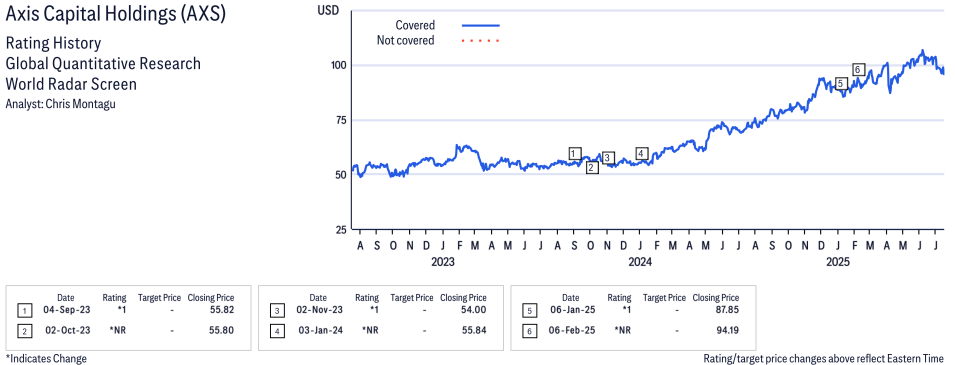Image resolution: width=955 pixels, height=365 pixels.
Task: Click the table box numbered 6
Action: pos(529,331)
